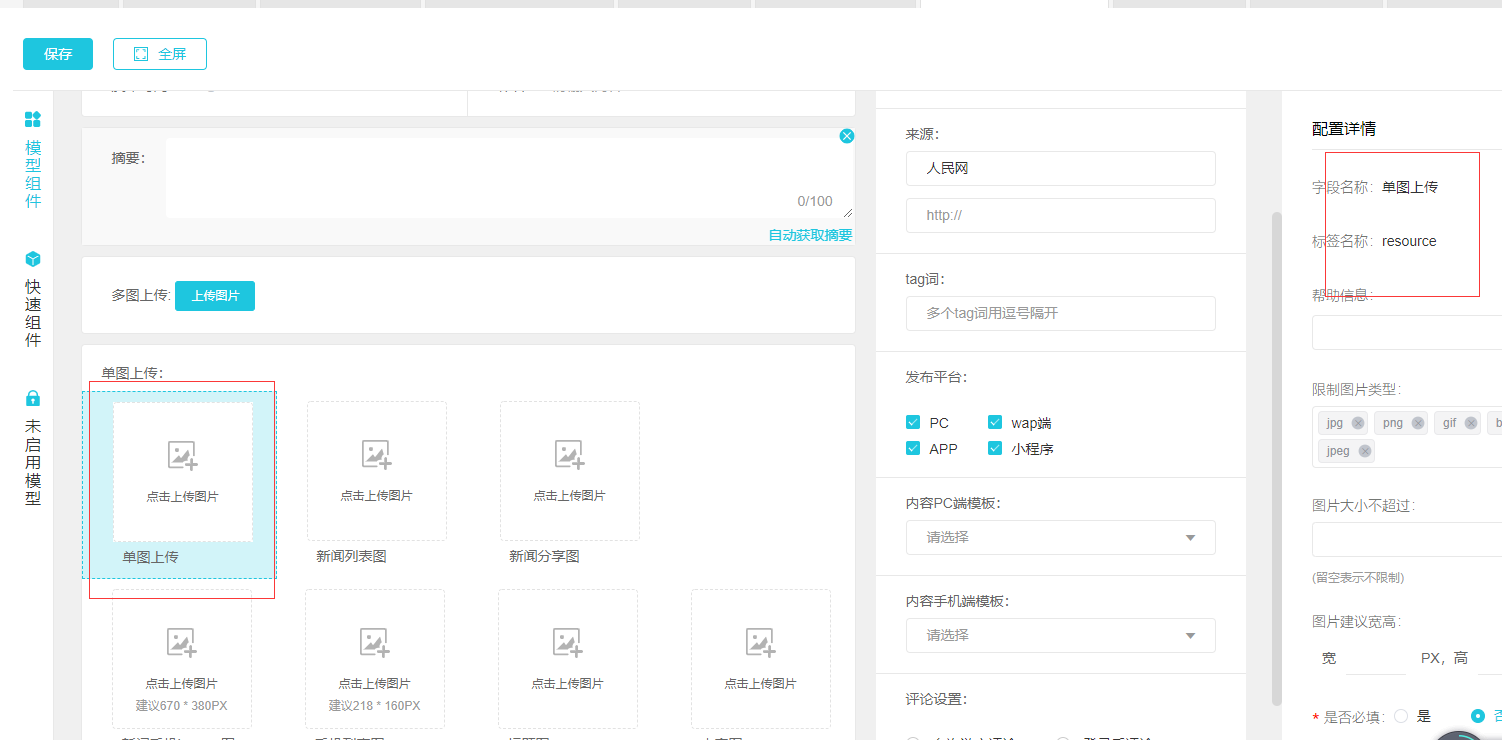Click the 自动获取摘要 link
The image size is (1502, 740).
[x=810, y=235]
